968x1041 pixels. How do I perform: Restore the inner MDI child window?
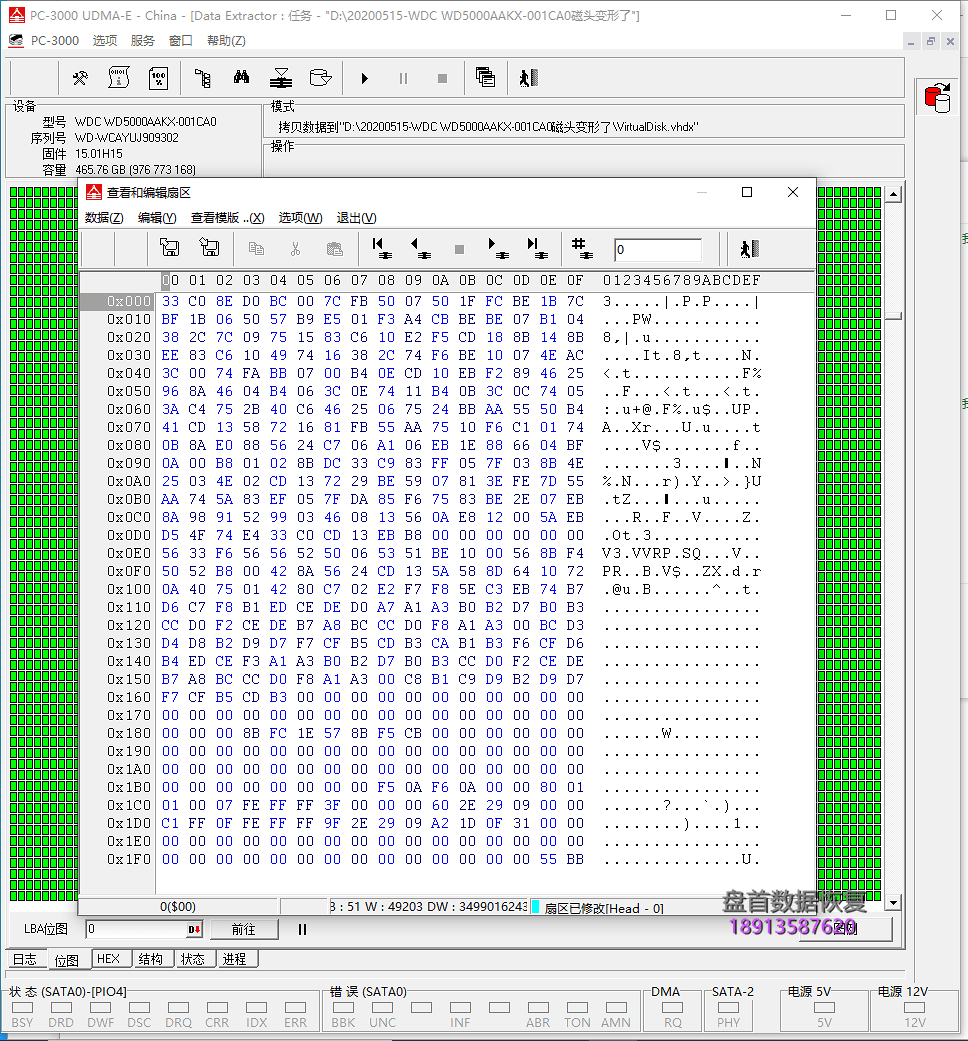(931, 41)
